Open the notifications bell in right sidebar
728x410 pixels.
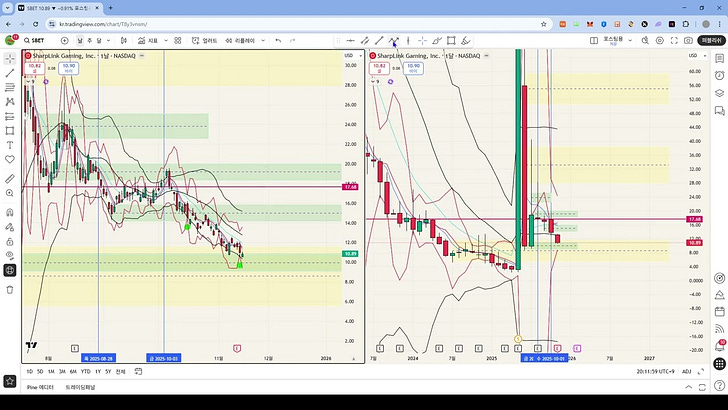[720, 346]
